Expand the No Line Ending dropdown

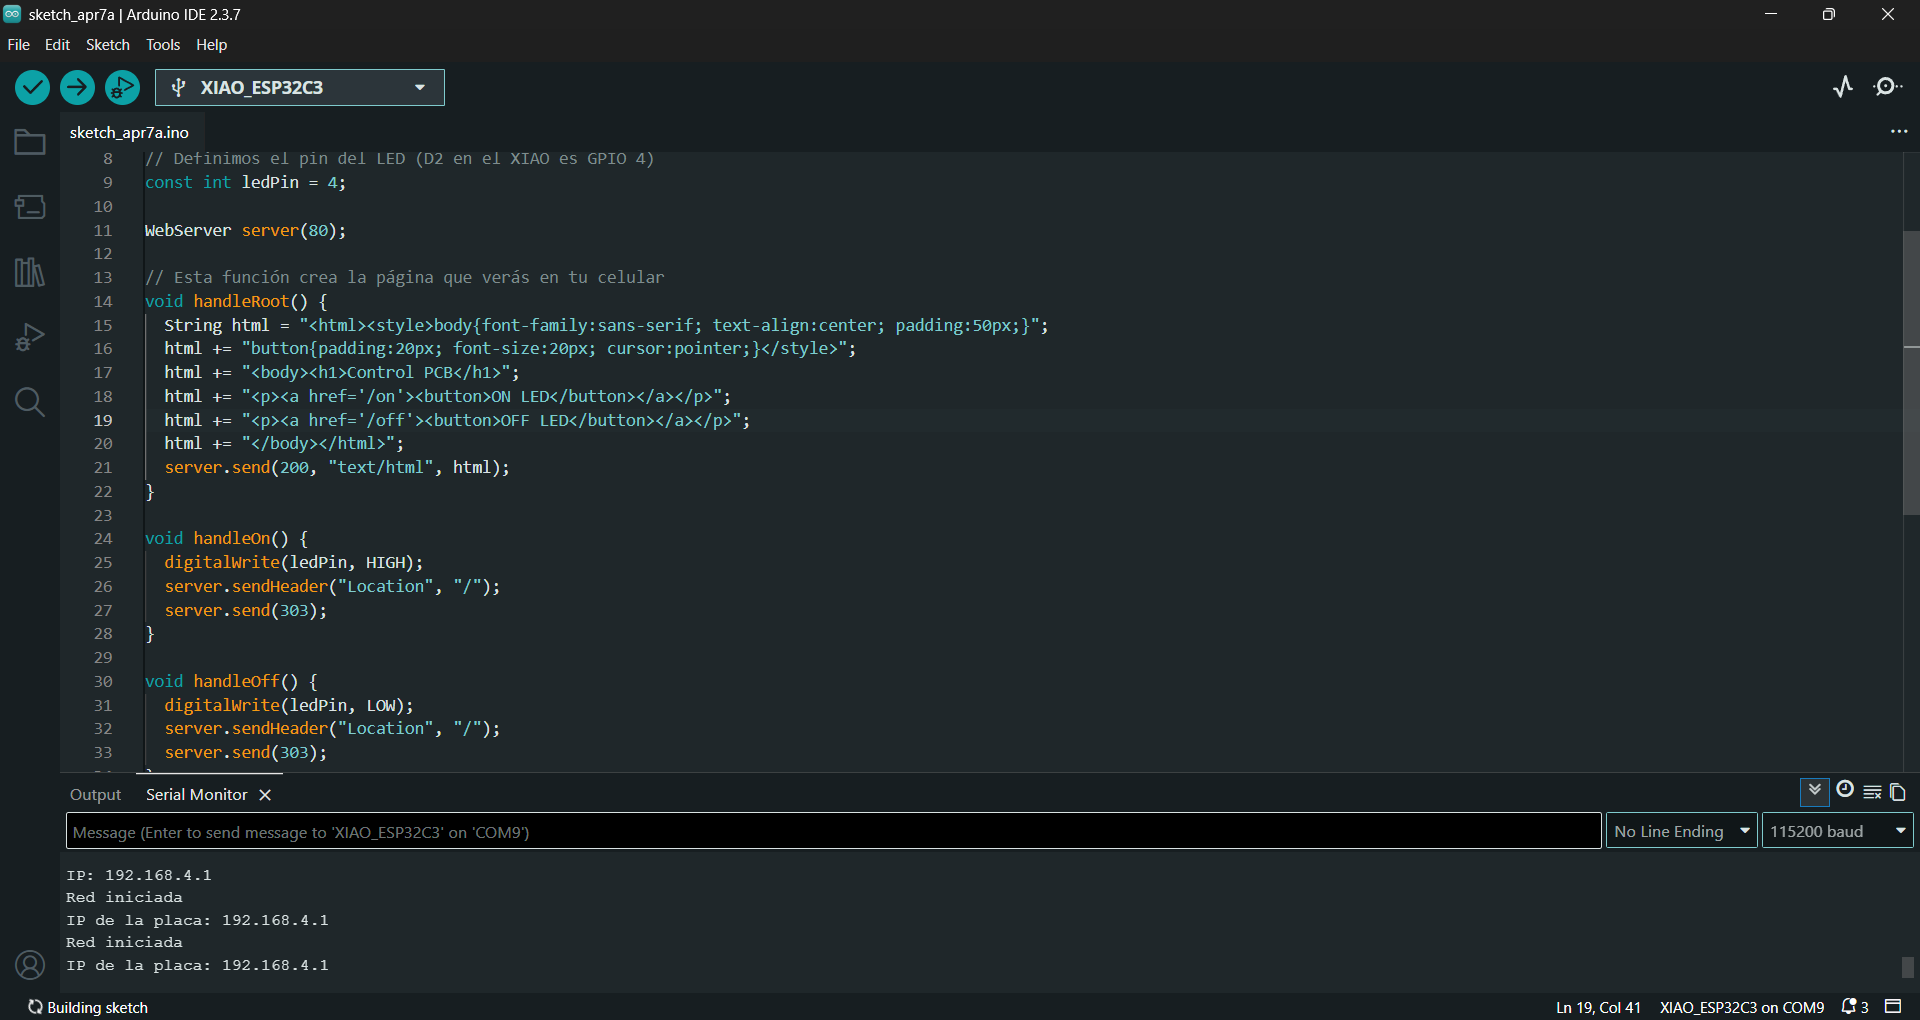[x=1681, y=831]
